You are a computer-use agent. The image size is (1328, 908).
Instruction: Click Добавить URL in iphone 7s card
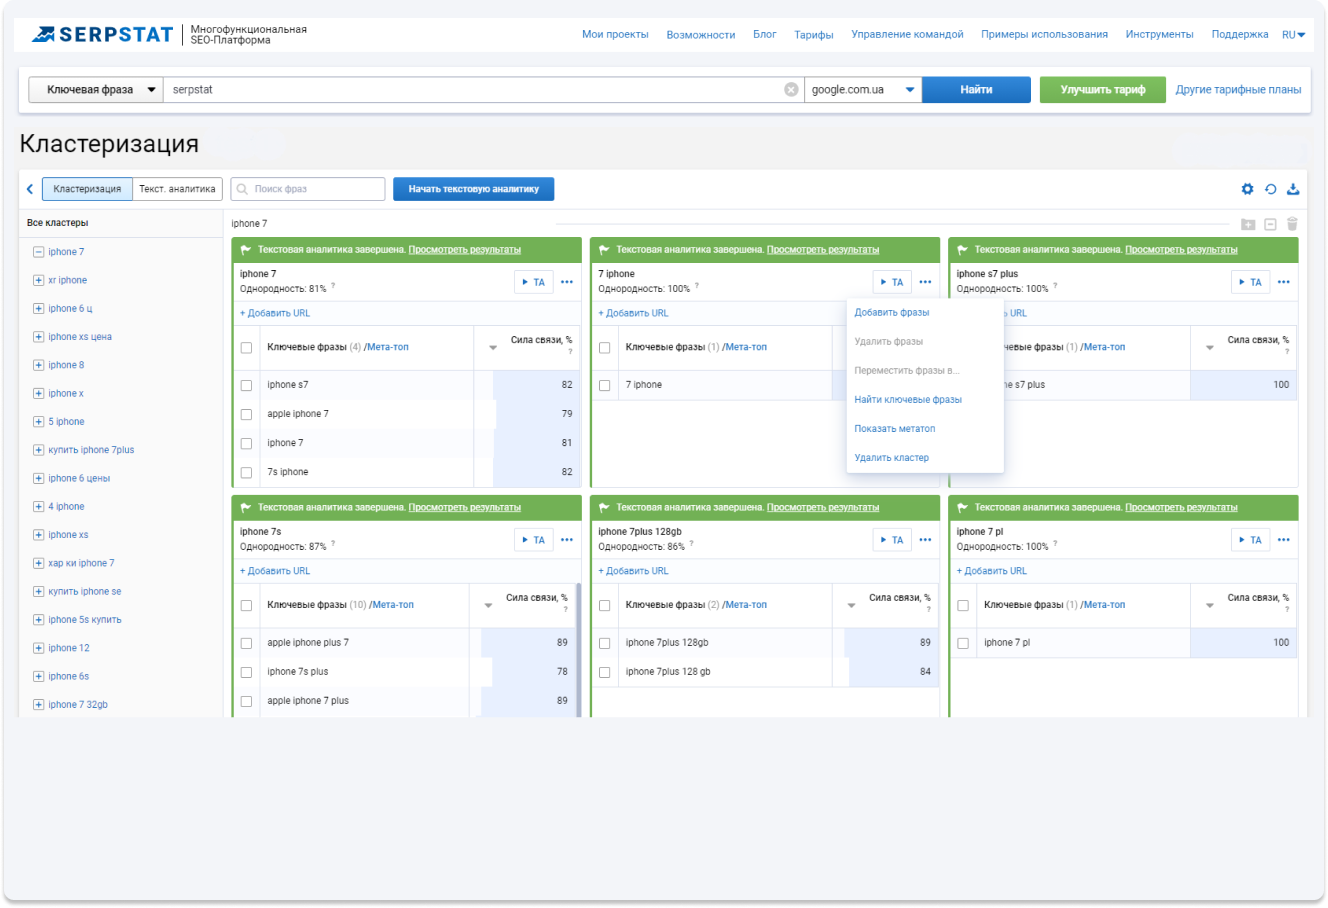pyautogui.click(x=275, y=571)
